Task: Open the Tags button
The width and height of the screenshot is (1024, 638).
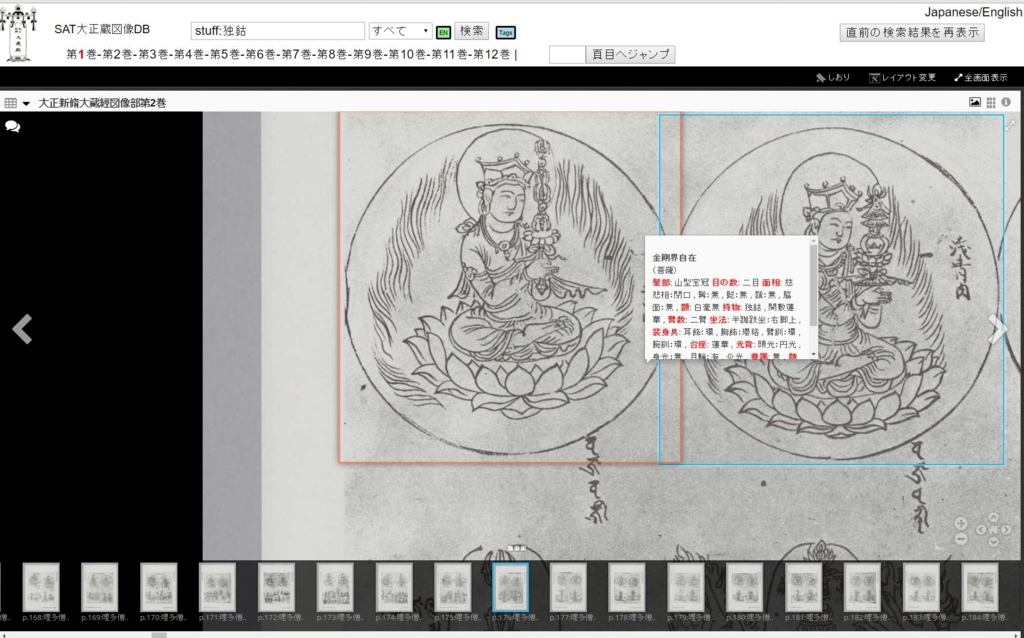Action: click(x=505, y=32)
